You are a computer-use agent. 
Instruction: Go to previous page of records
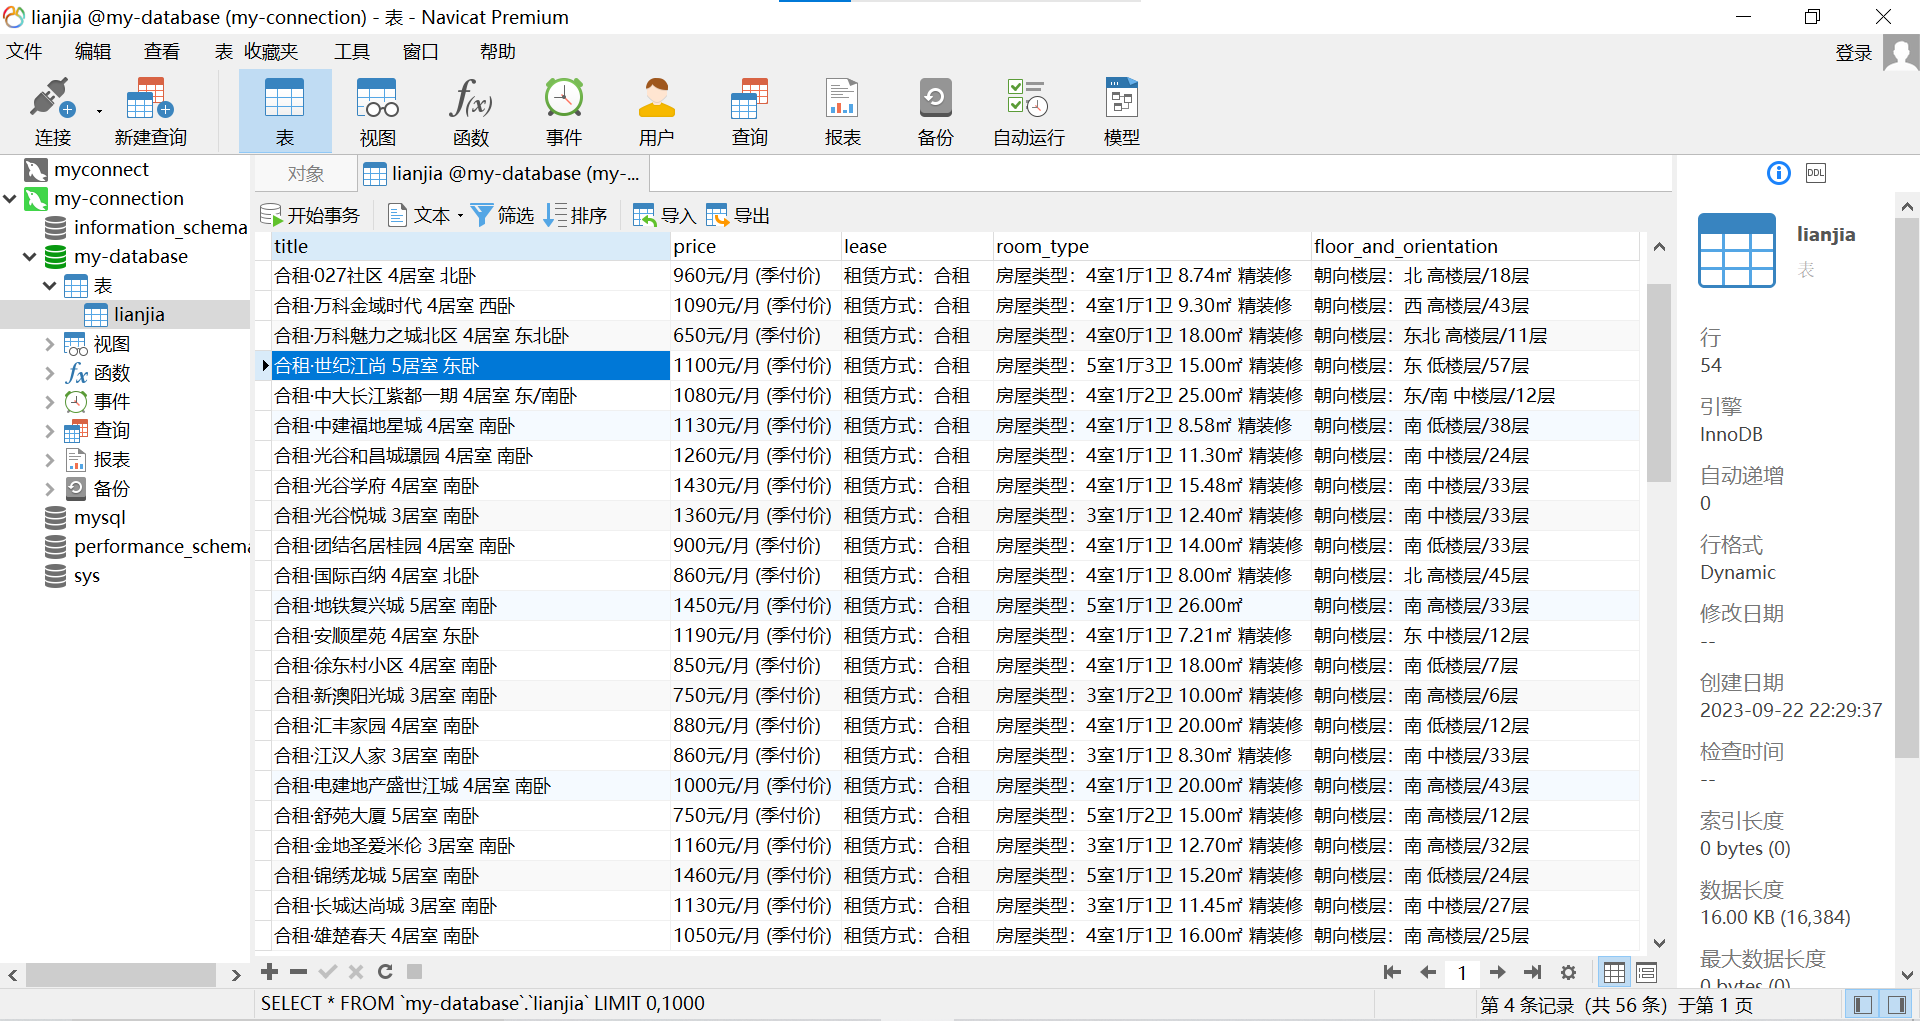(1428, 972)
